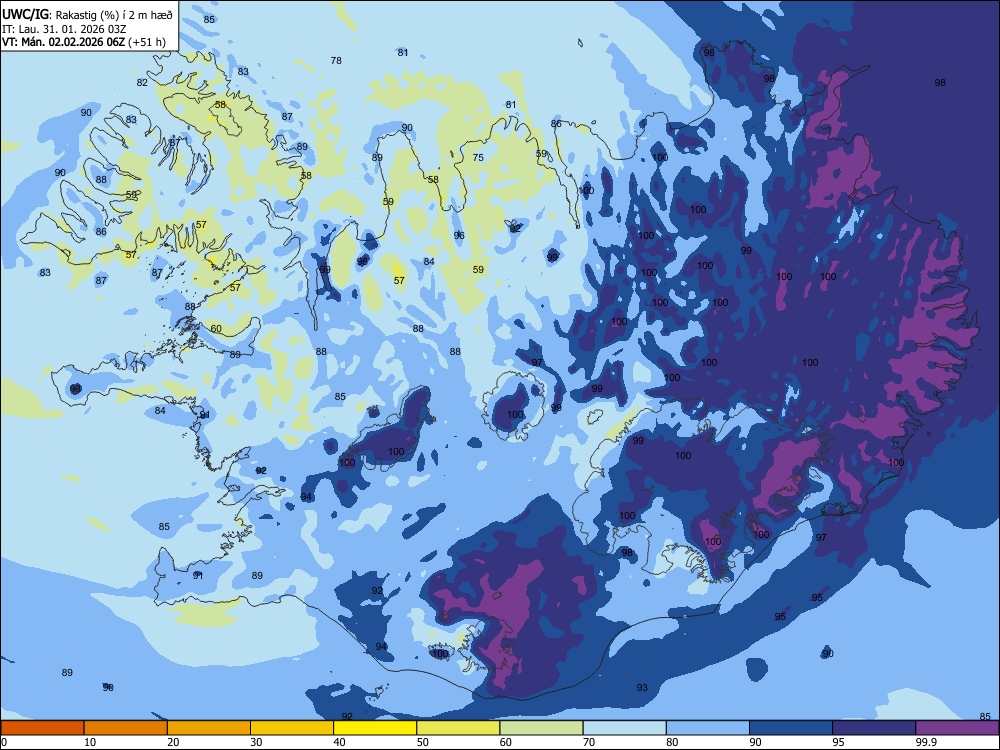Pick the 95–99.9% indigo legend swatch
Viewport: 1000px width, 750px height.
tap(874, 728)
